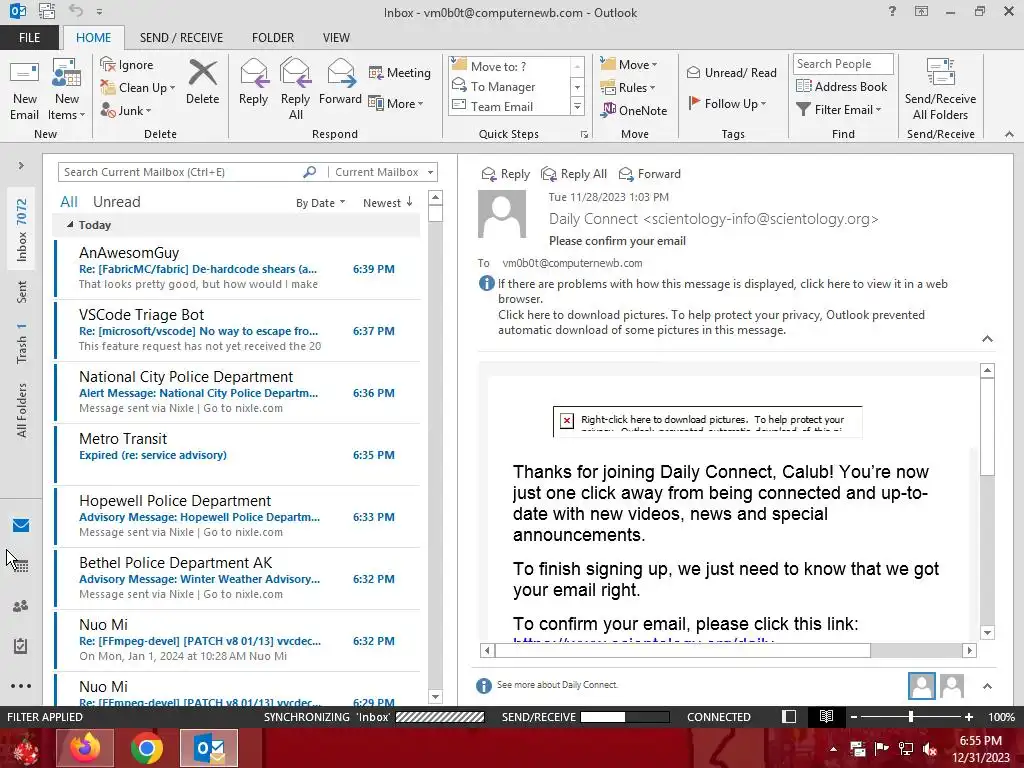Open the By Date arrangement dropdown
The height and width of the screenshot is (768, 1024).
coord(321,203)
